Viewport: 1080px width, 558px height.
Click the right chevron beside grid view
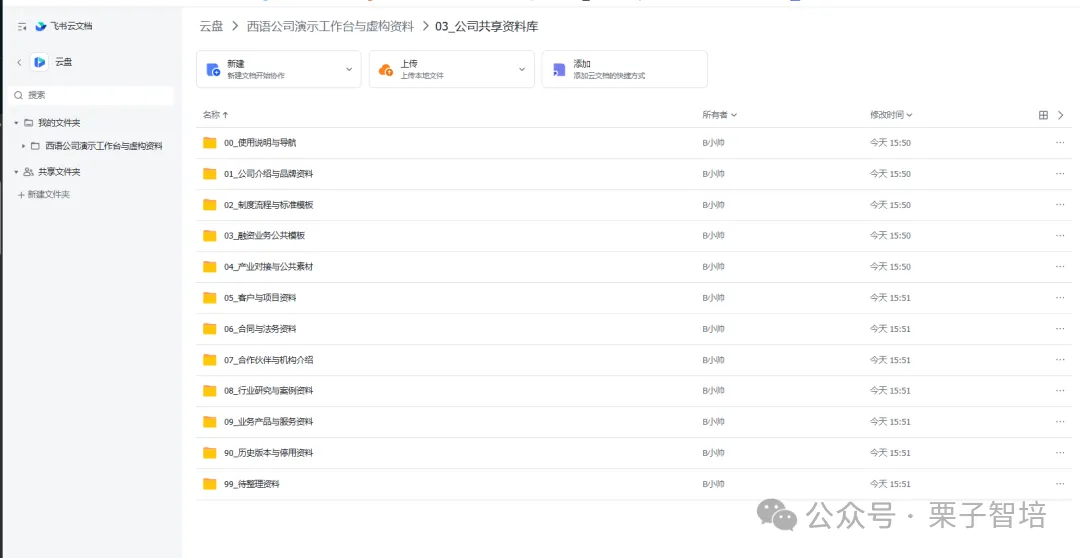point(1061,115)
